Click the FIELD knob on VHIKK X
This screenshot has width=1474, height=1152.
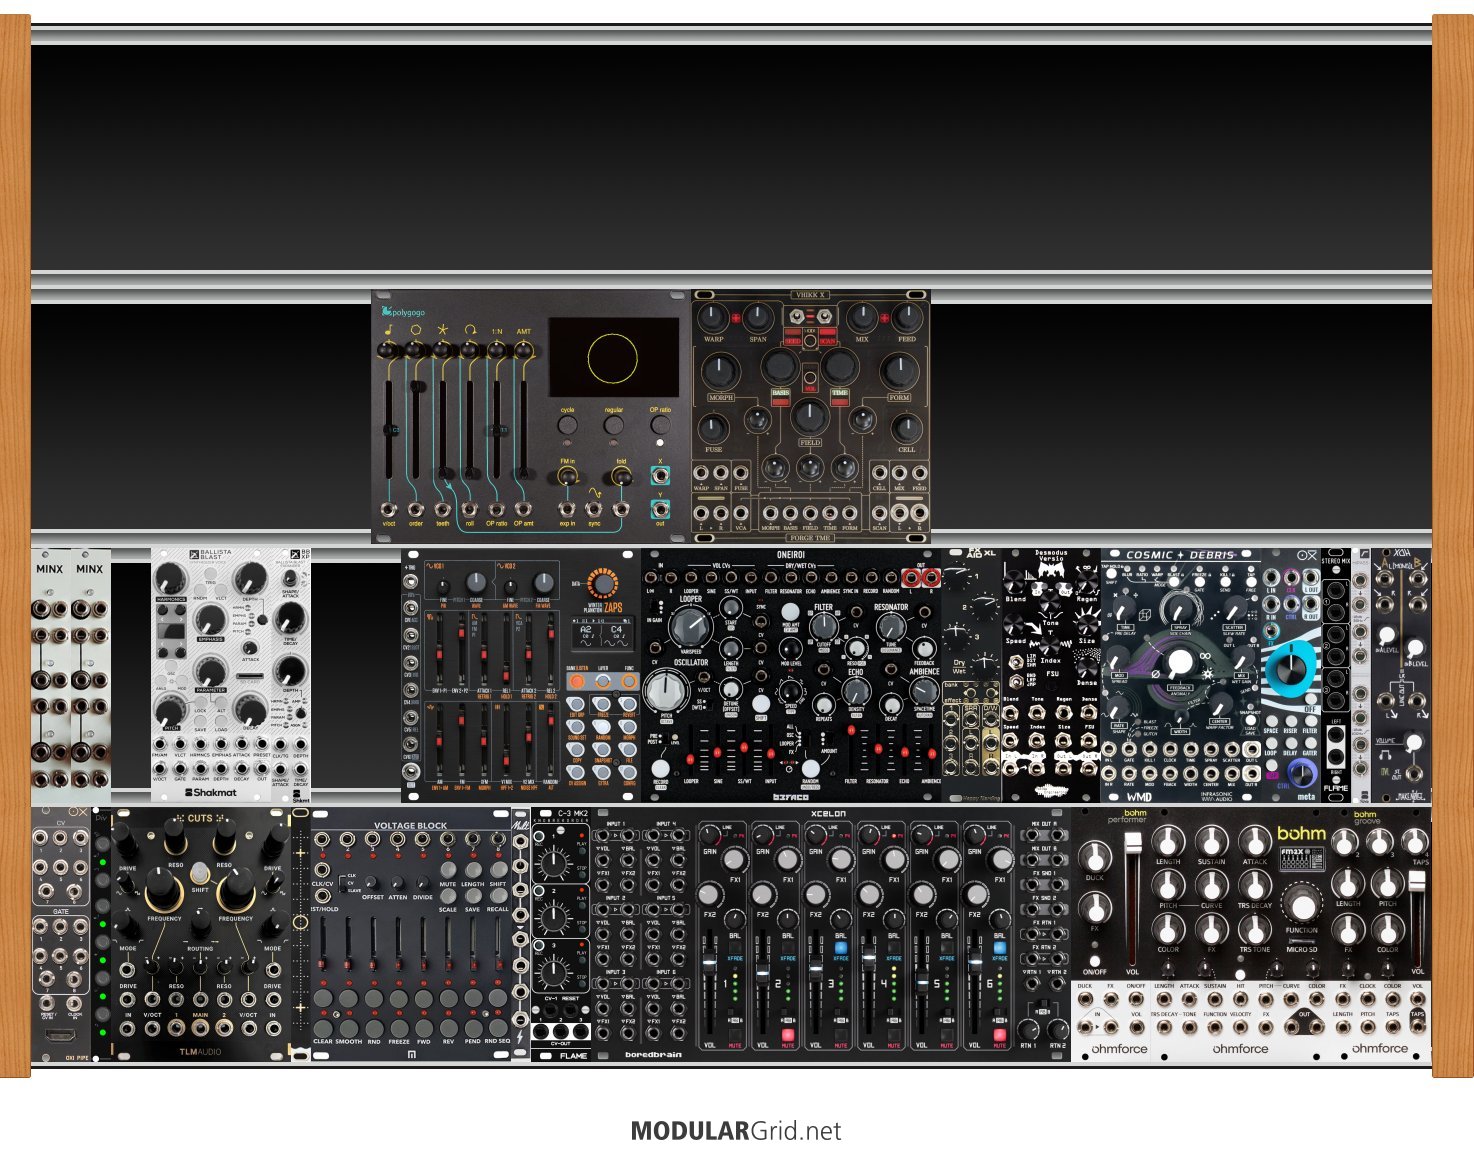810,417
